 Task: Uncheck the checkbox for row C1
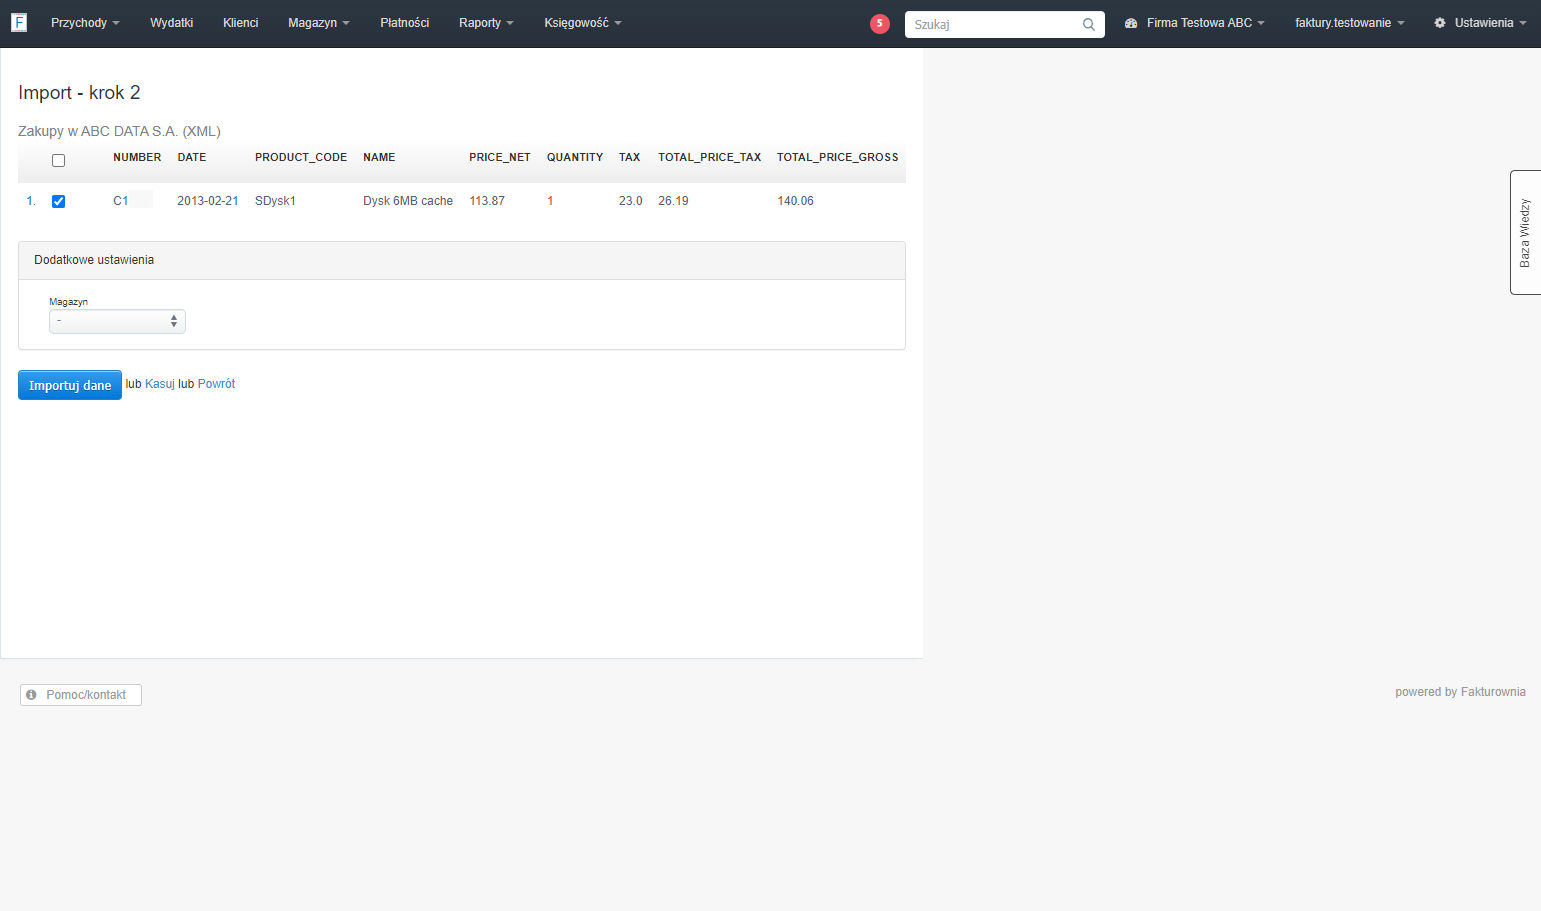[x=58, y=201]
